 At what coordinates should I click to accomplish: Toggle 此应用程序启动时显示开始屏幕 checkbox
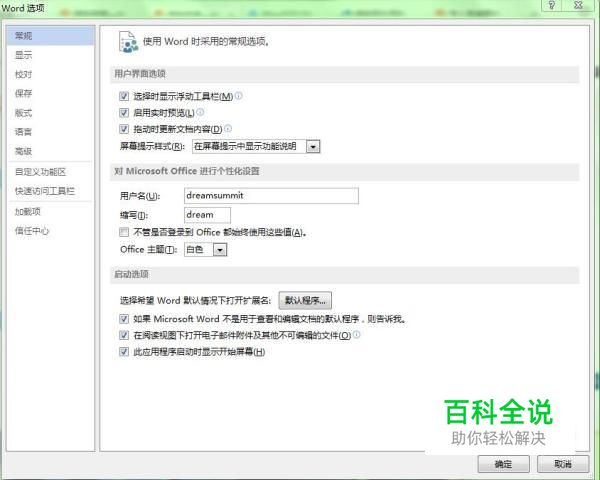(124, 352)
